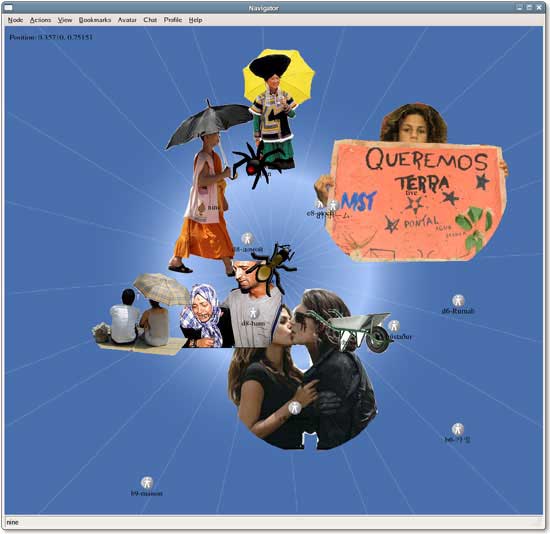The height and width of the screenshot is (534, 550).
Task: Click the 'nine' status bar text
Action: 12,522
